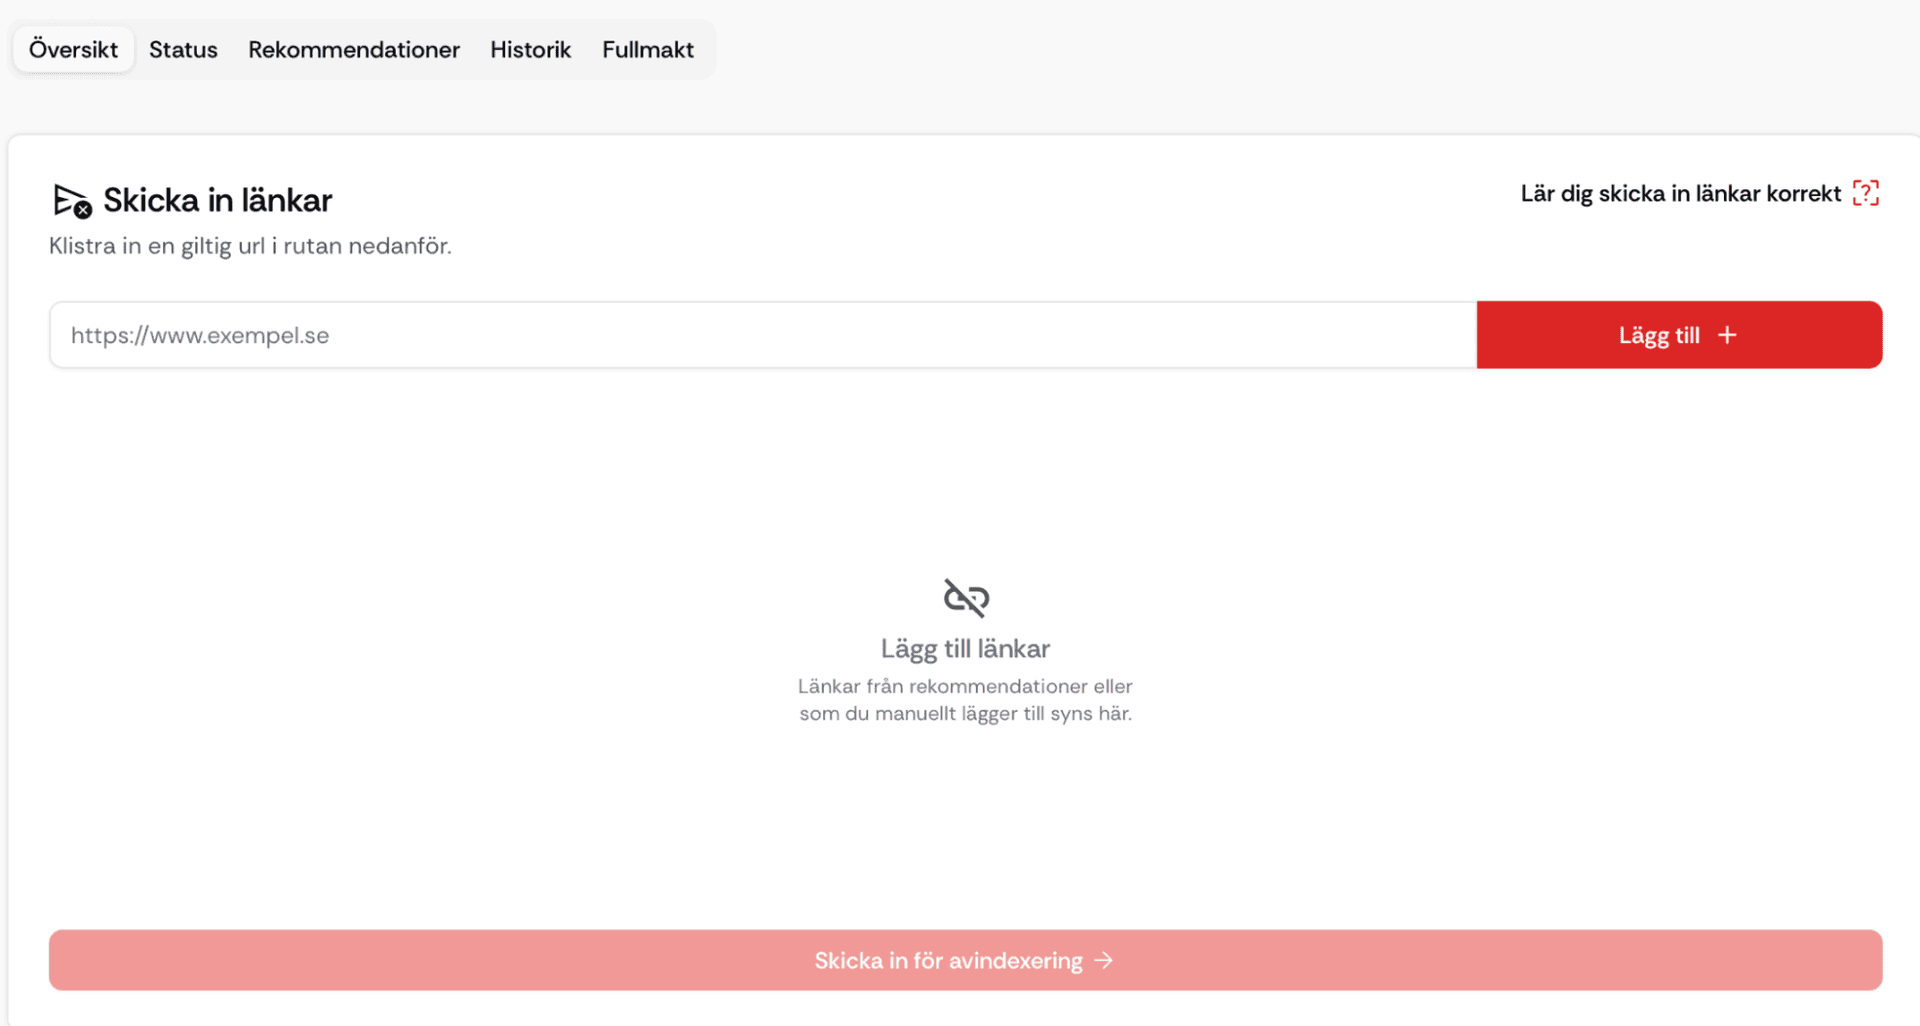Switch to the Status tab
Screen dimensions: 1920x1026
coord(183,50)
